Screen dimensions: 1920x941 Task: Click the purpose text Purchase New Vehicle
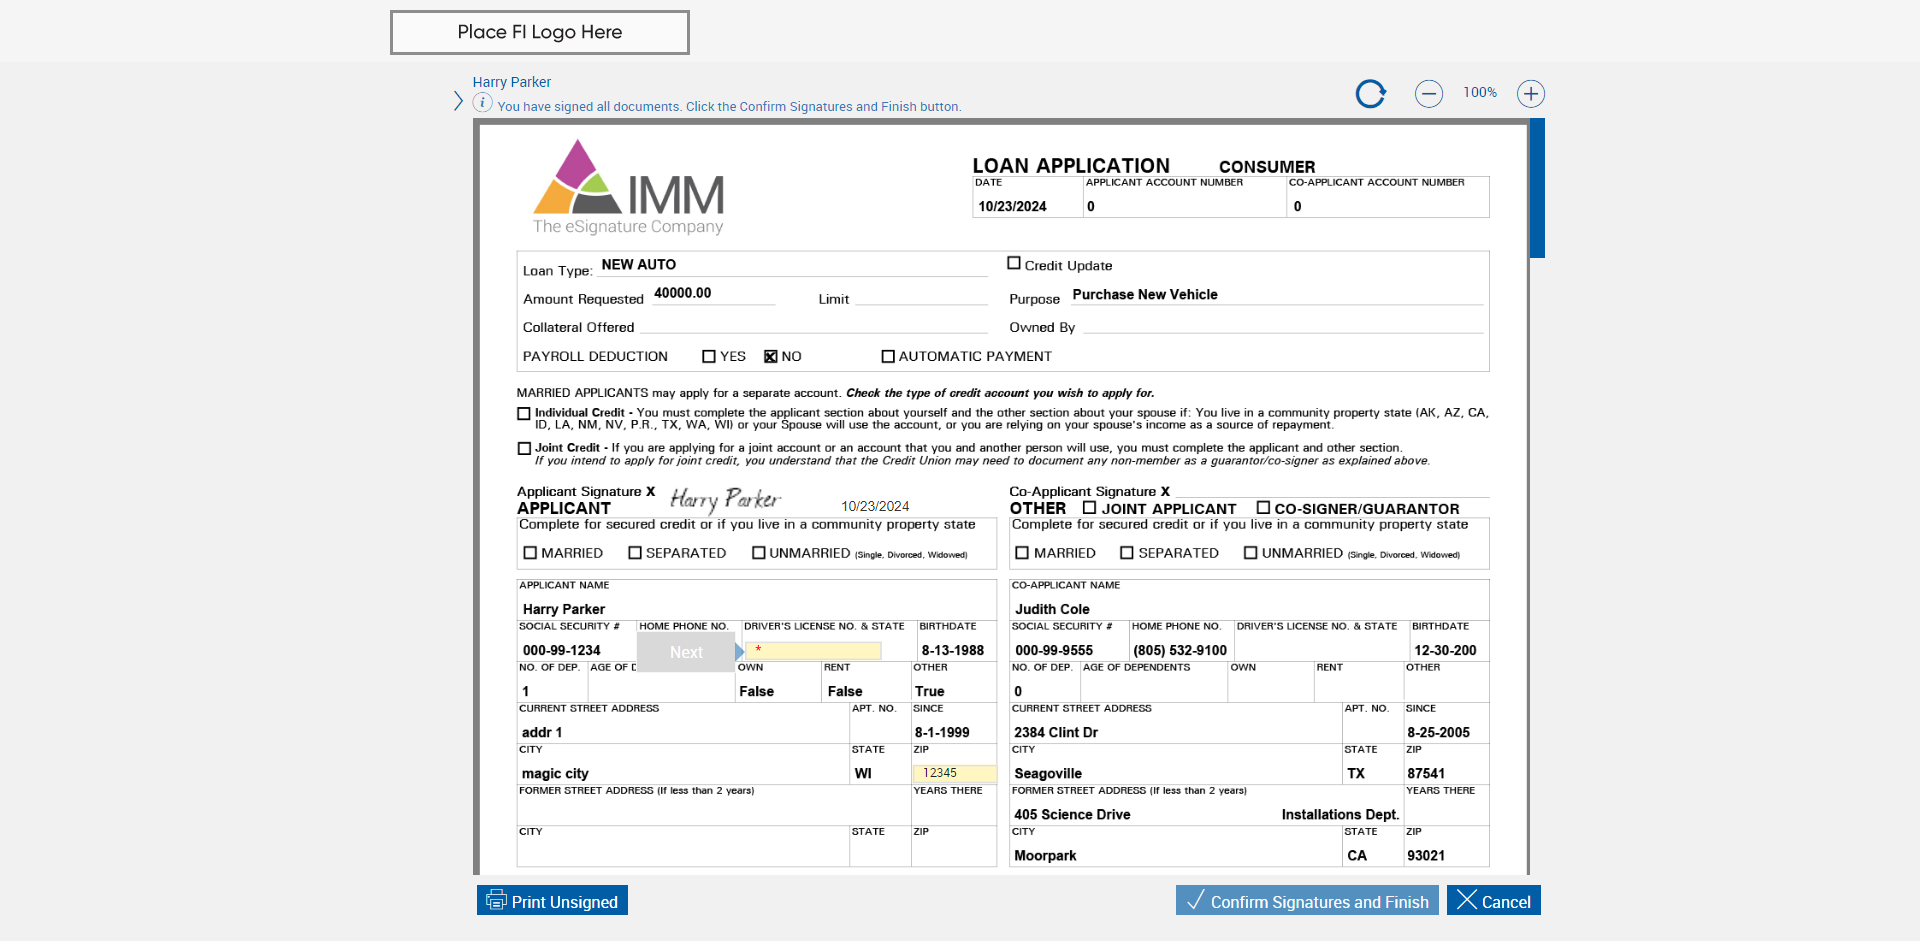(1145, 294)
